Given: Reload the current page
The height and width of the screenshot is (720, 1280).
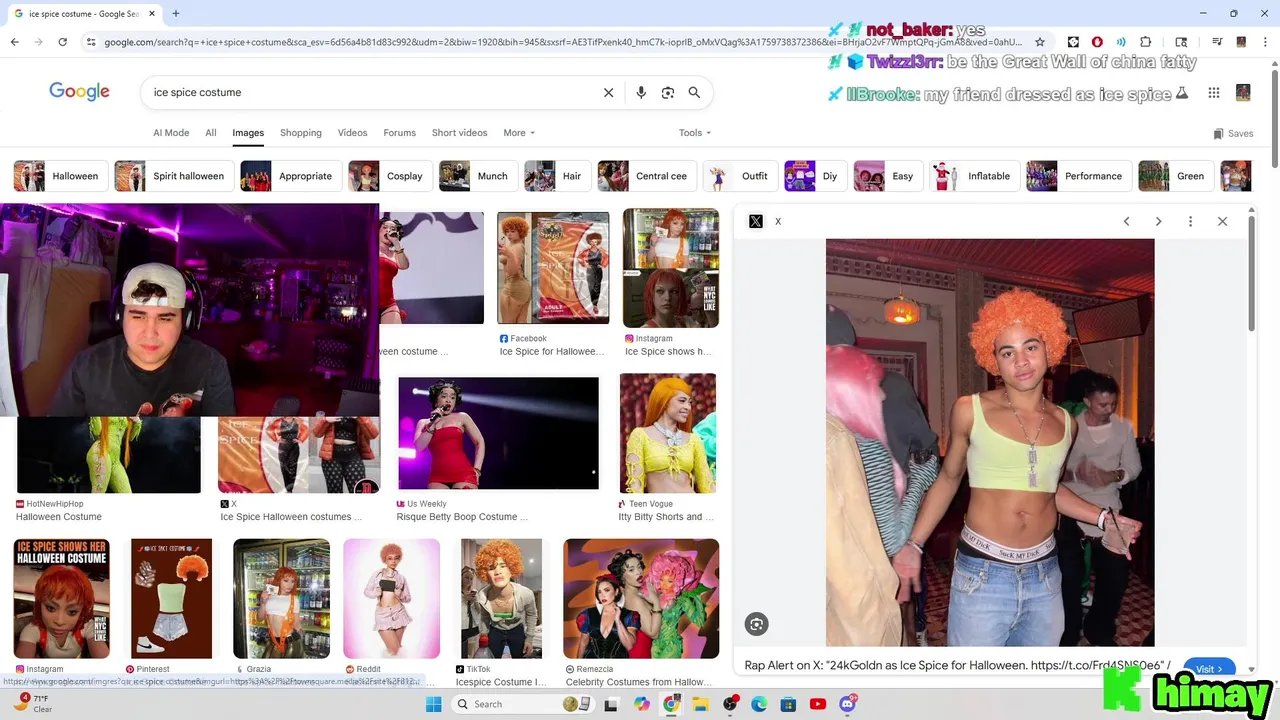Looking at the screenshot, I should [62, 42].
